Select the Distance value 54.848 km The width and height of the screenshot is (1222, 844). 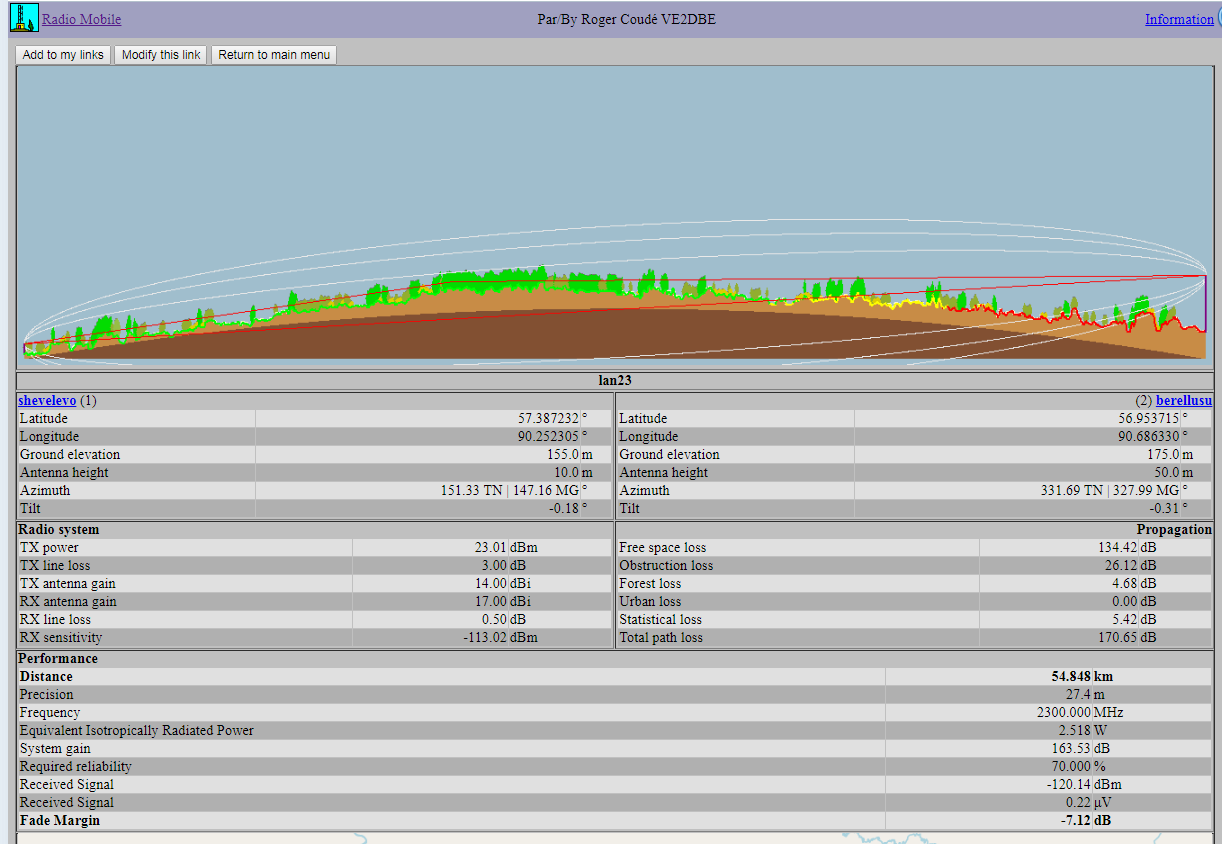[1071, 676]
